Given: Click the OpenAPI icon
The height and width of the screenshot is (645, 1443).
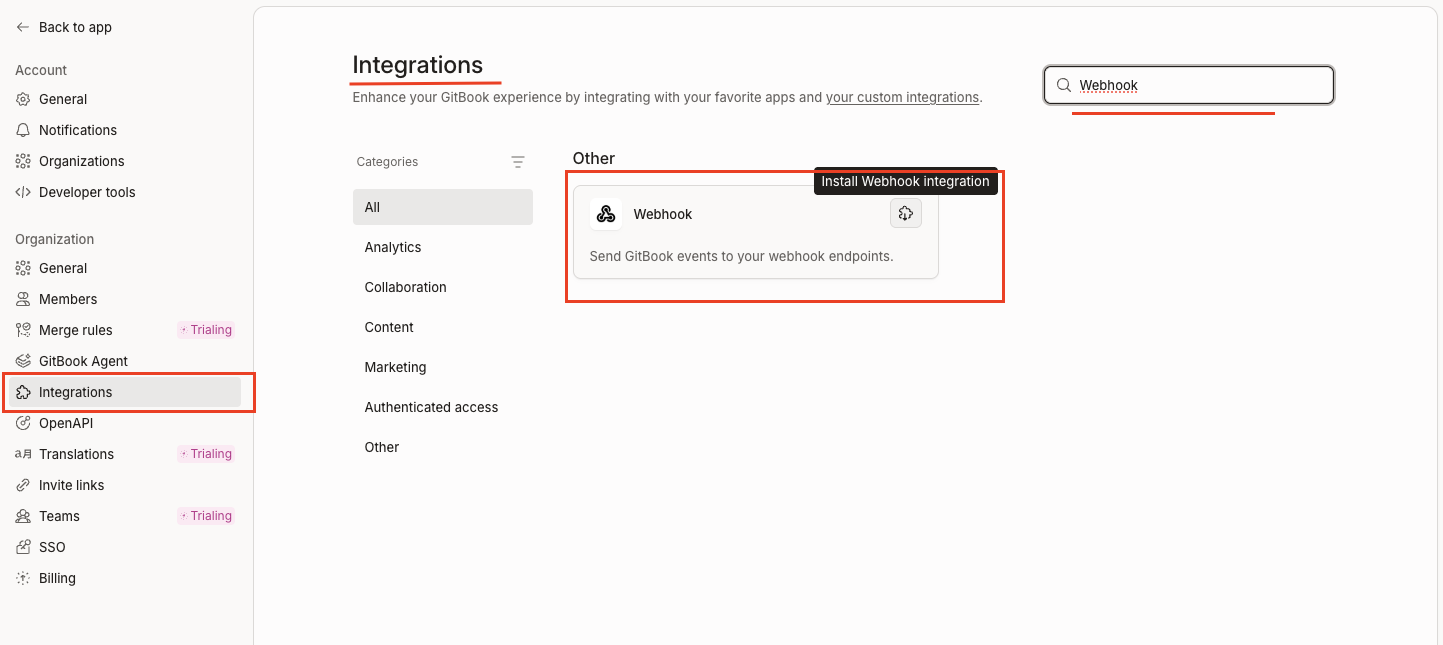Looking at the screenshot, I should tap(23, 423).
